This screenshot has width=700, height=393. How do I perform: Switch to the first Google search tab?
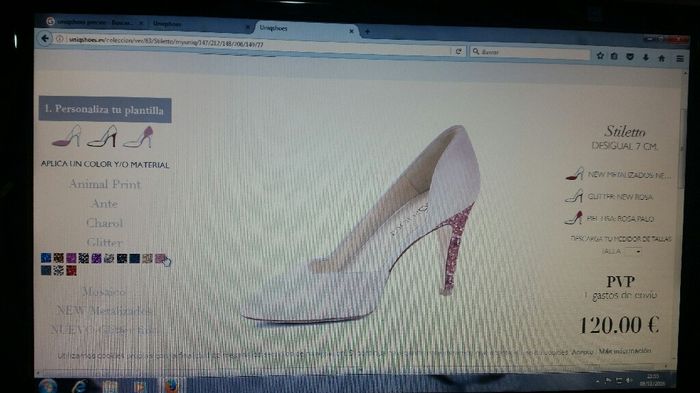[x=95, y=22]
